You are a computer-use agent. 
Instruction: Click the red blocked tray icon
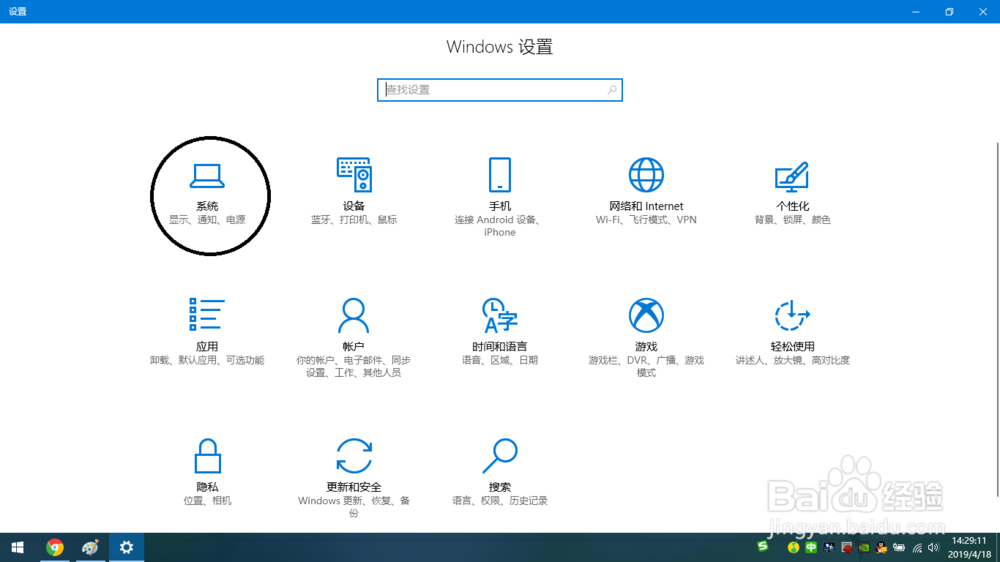tap(846, 547)
